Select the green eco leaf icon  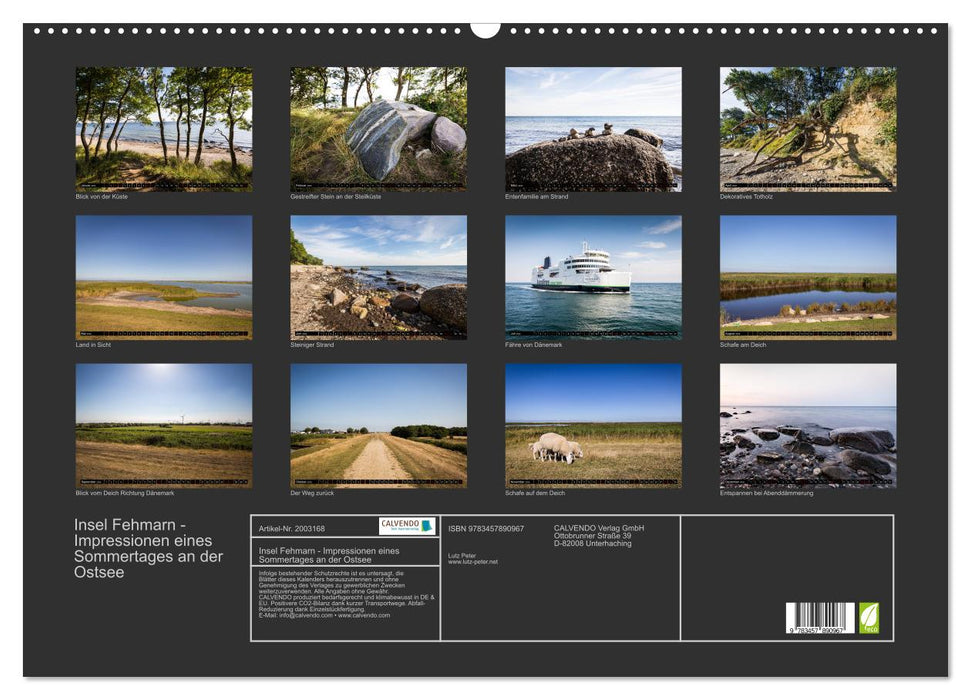pyautogui.click(x=869, y=616)
